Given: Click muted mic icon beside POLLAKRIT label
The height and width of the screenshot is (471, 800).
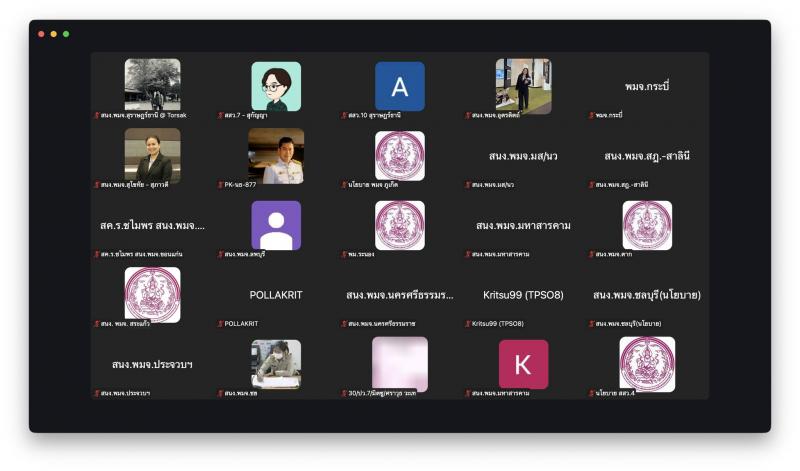Looking at the screenshot, I should (x=220, y=324).
